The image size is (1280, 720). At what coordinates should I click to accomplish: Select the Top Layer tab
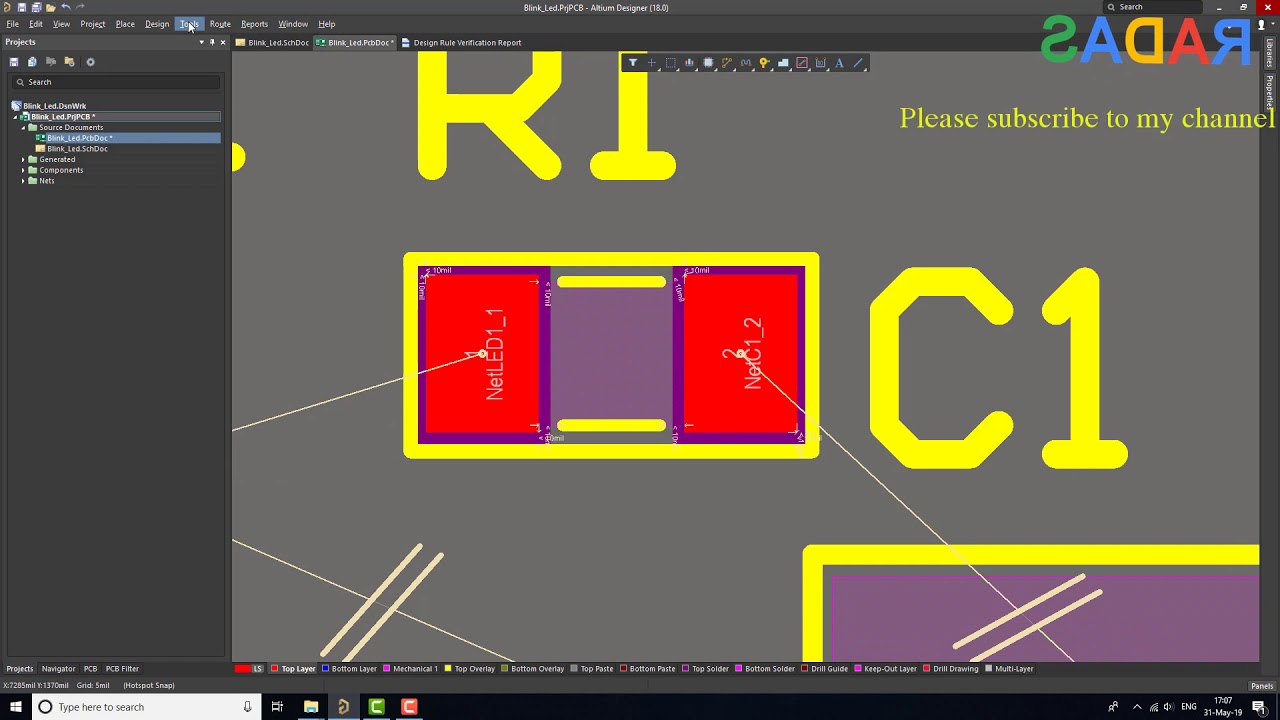293,669
